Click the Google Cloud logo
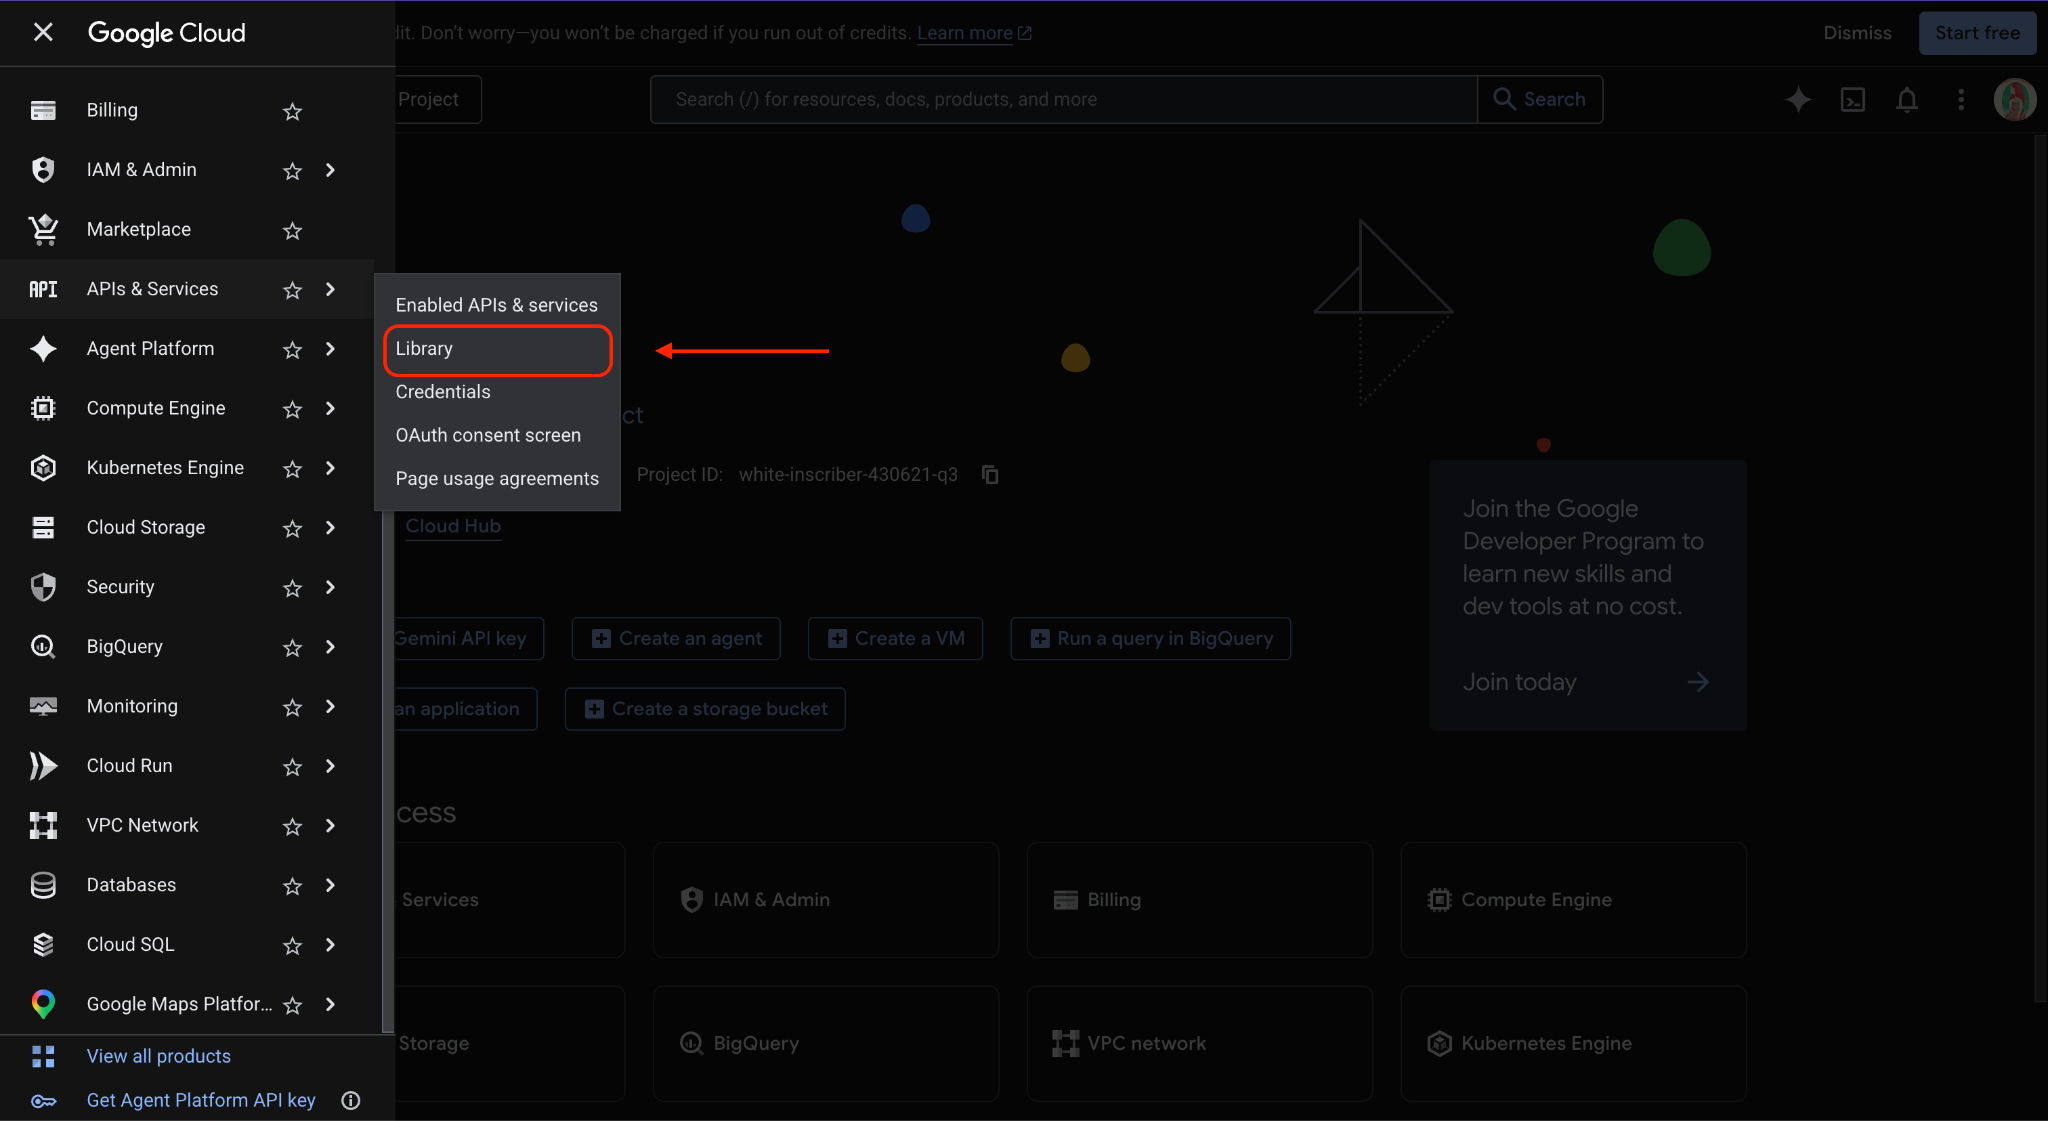 (167, 33)
